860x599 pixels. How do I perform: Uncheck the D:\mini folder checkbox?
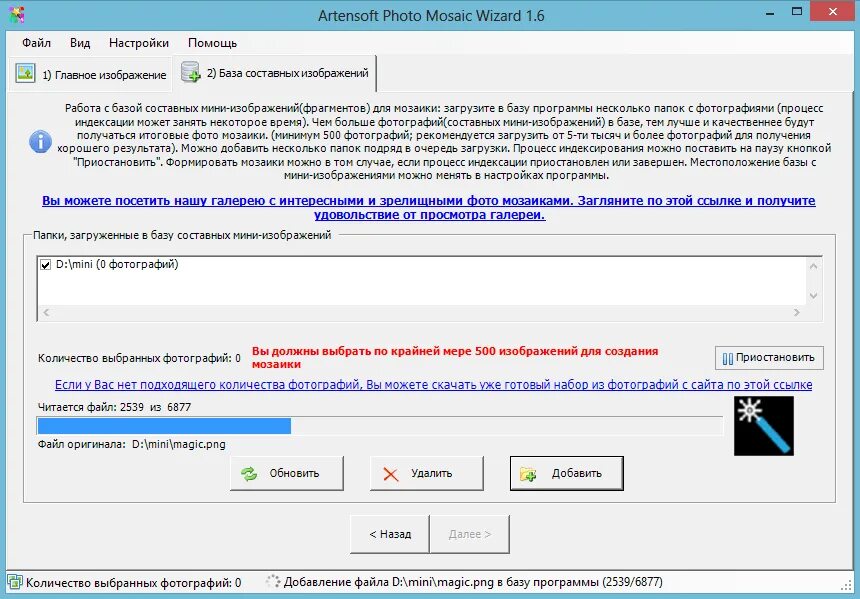pos(46,265)
